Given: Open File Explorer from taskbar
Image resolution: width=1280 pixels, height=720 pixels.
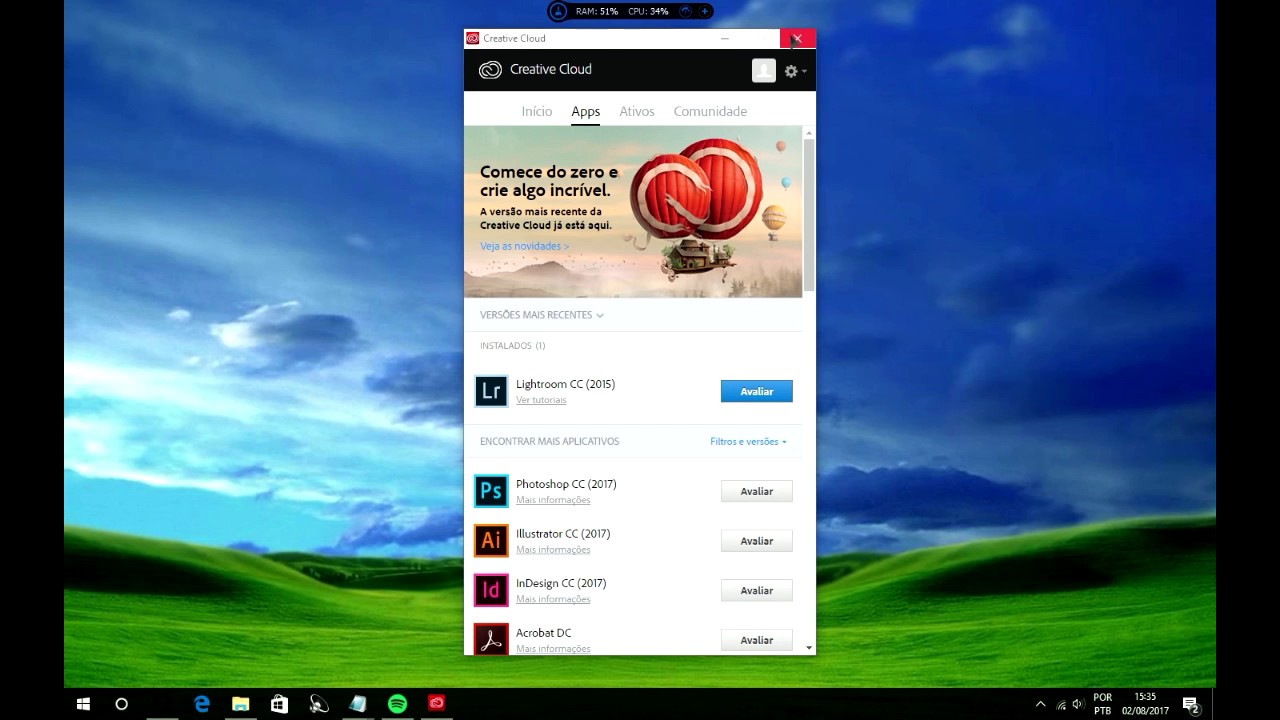Looking at the screenshot, I should point(241,704).
